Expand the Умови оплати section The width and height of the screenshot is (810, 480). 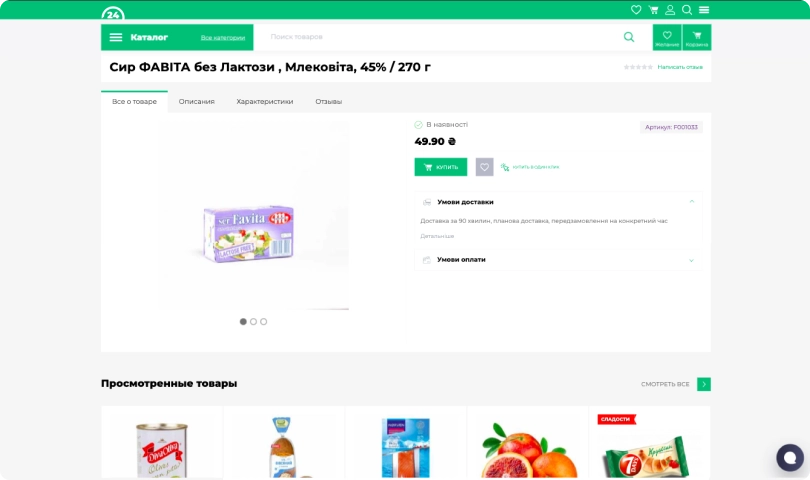691,260
